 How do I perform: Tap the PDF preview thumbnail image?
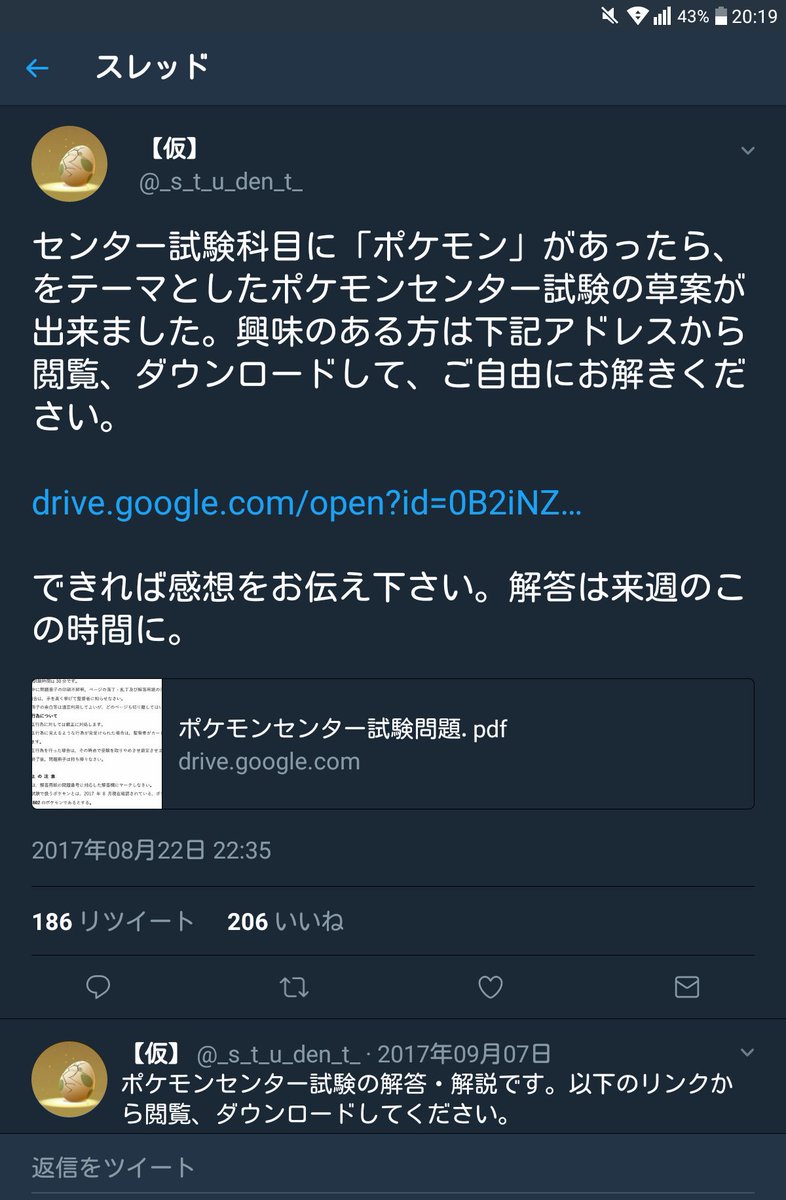tap(97, 744)
